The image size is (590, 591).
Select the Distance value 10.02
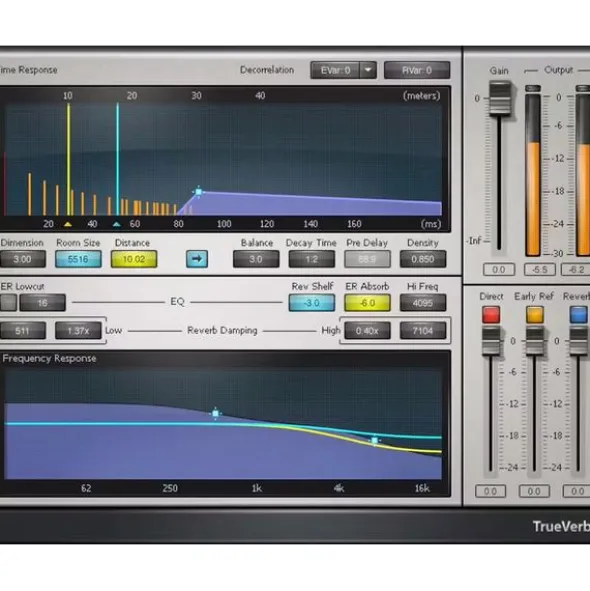click(134, 259)
